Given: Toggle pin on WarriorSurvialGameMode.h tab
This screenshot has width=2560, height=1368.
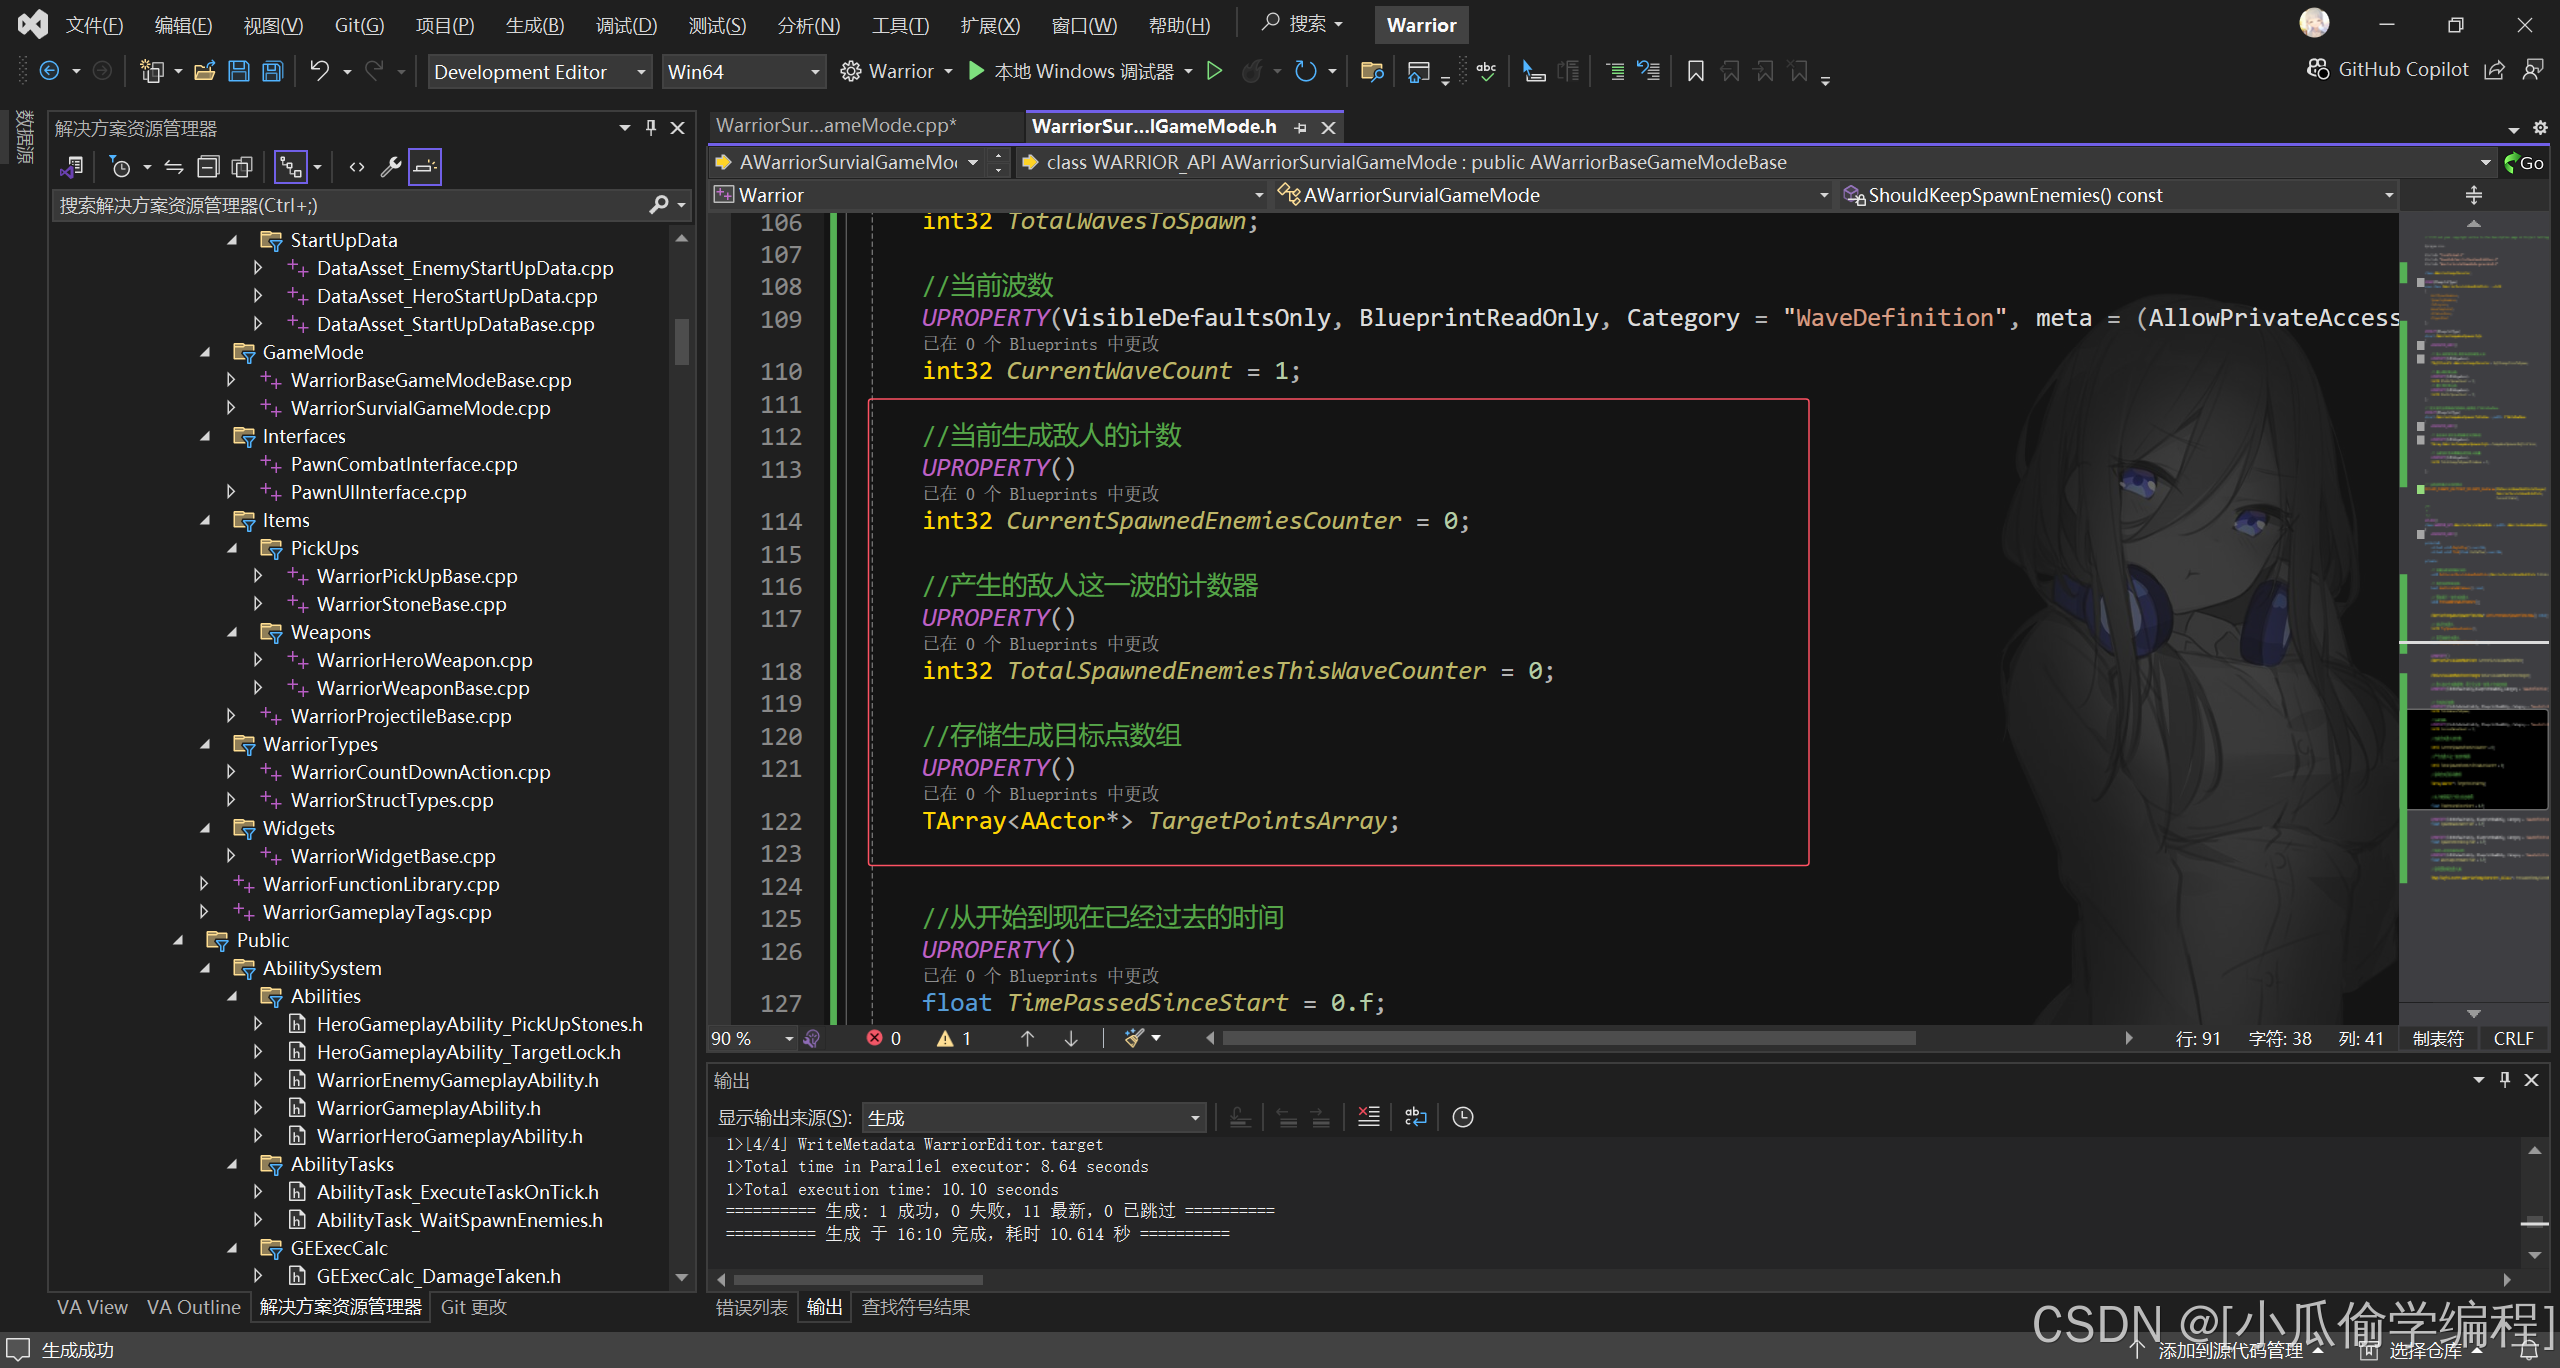Looking at the screenshot, I should click(1300, 127).
